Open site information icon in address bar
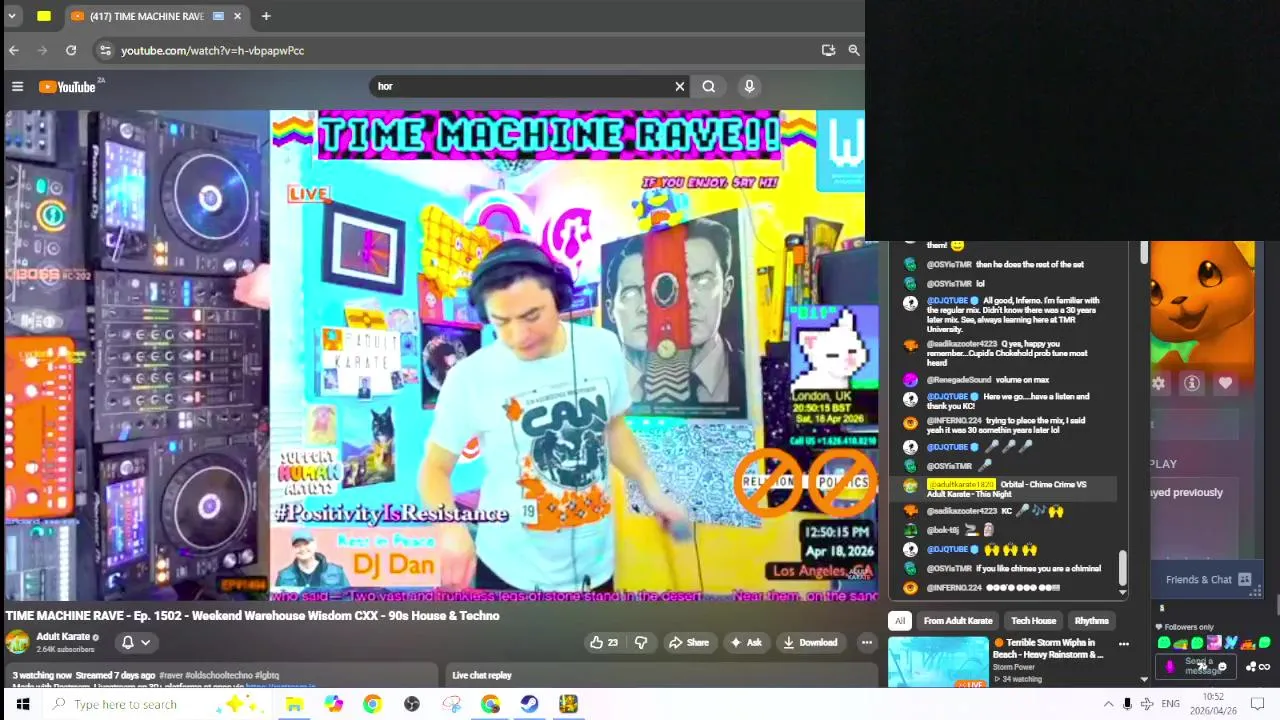 105,50
